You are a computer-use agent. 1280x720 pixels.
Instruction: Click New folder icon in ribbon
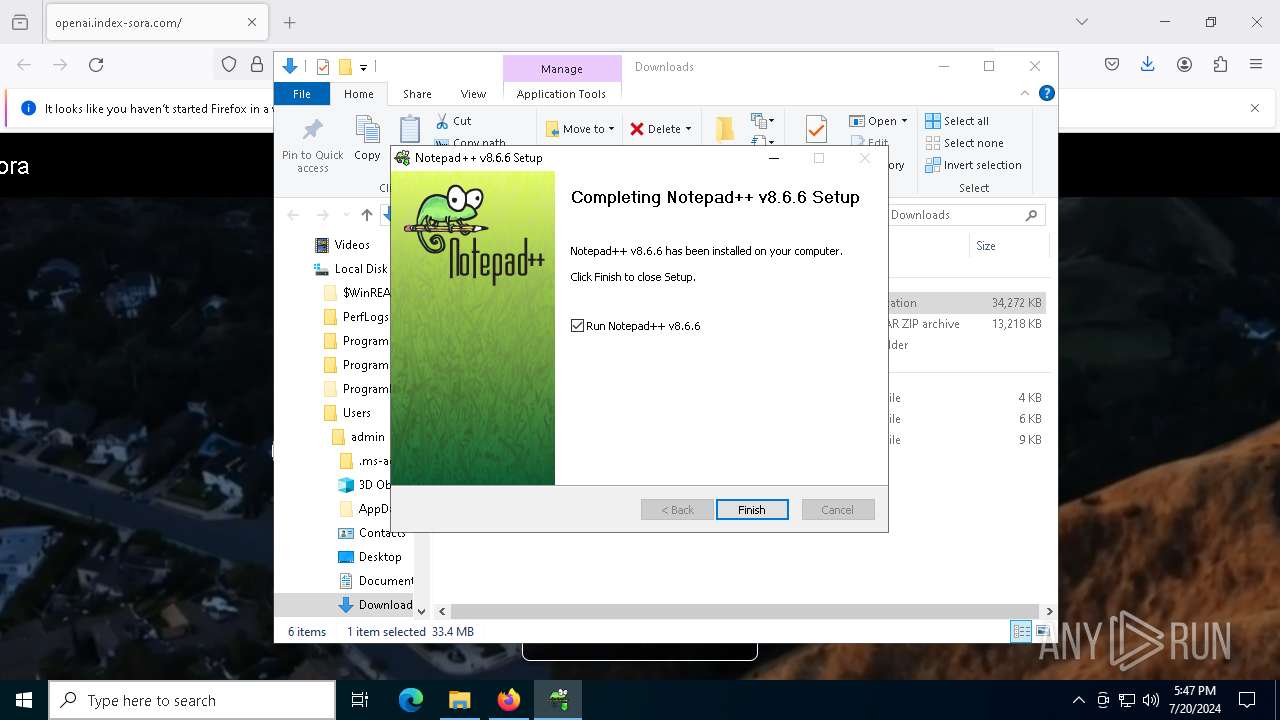click(x=725, y=129)
